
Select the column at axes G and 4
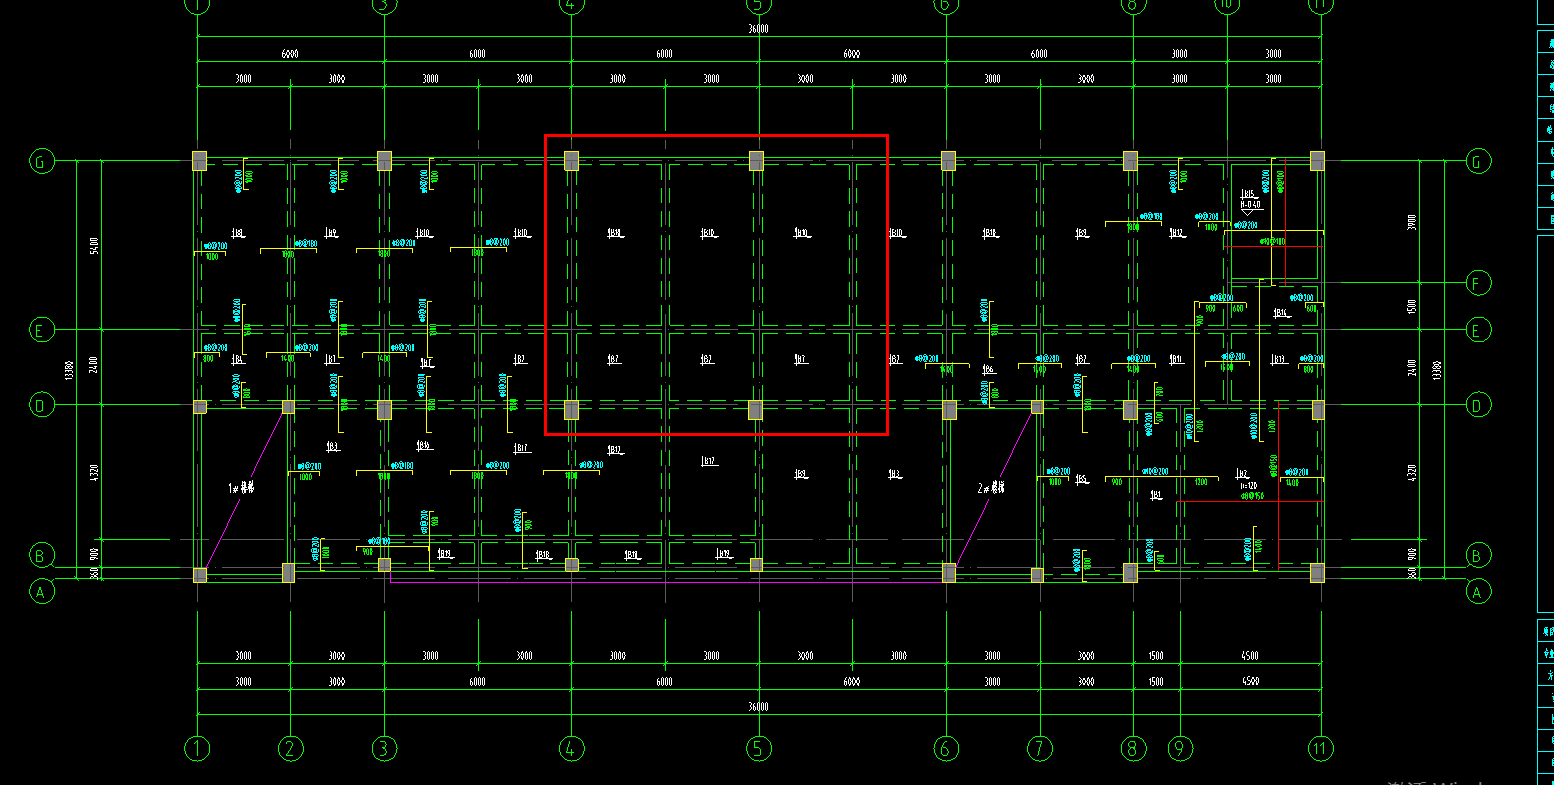tap(571, 160)
